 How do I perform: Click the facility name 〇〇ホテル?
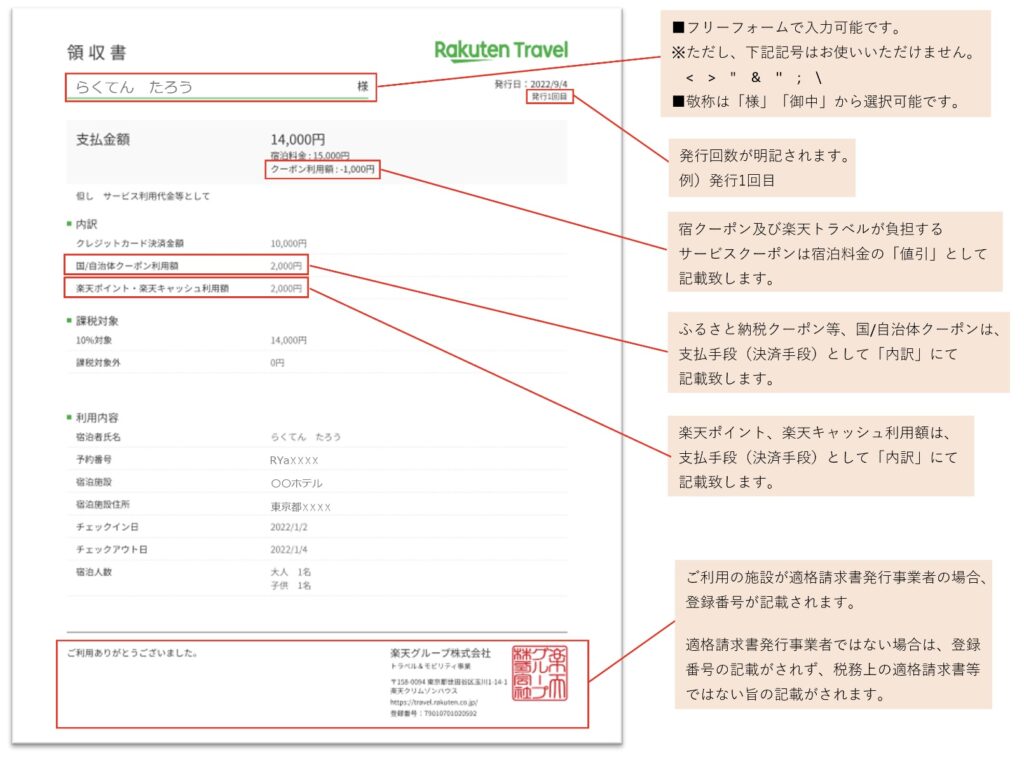(x=296, y=483)
